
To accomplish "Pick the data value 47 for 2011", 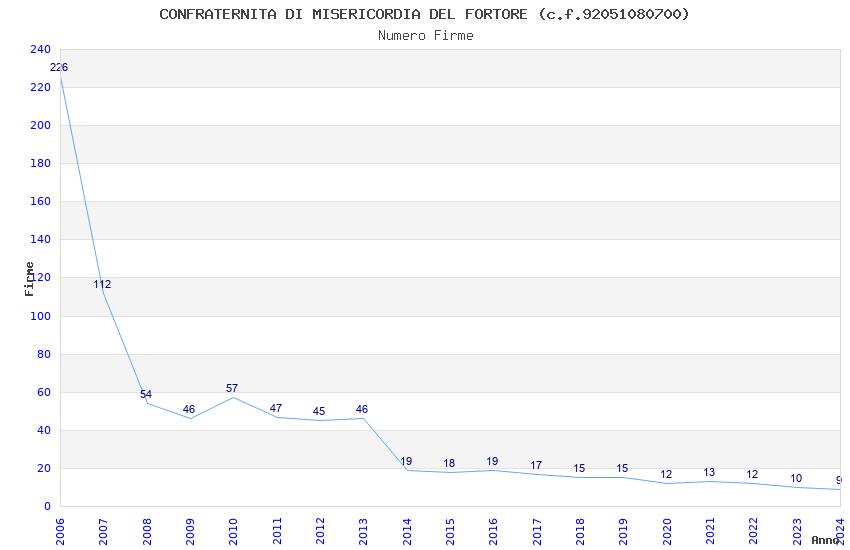I will point(275,408).
